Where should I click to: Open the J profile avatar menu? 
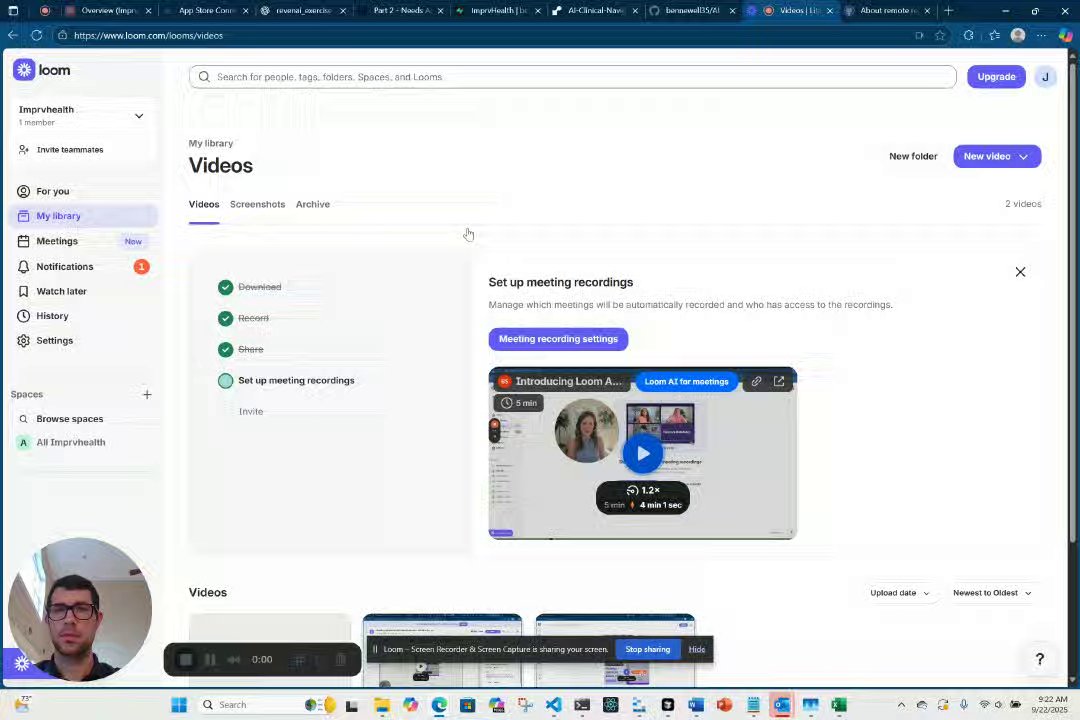coord(1045,76)
